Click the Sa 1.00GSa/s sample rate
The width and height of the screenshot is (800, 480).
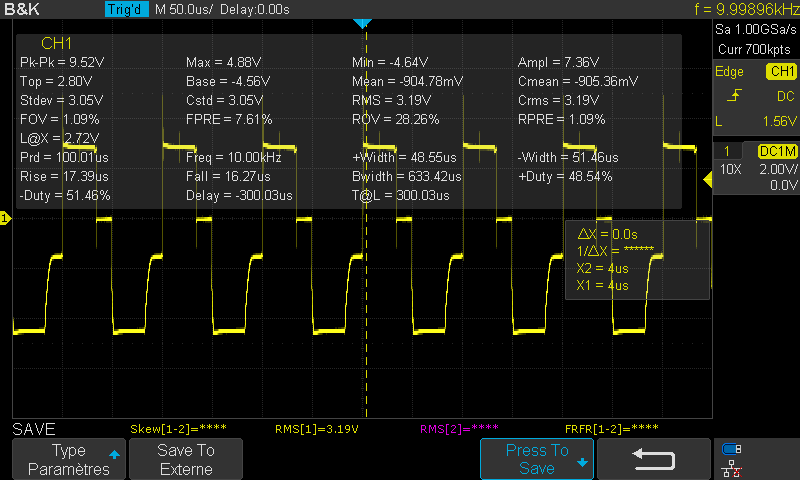(756, 30)
